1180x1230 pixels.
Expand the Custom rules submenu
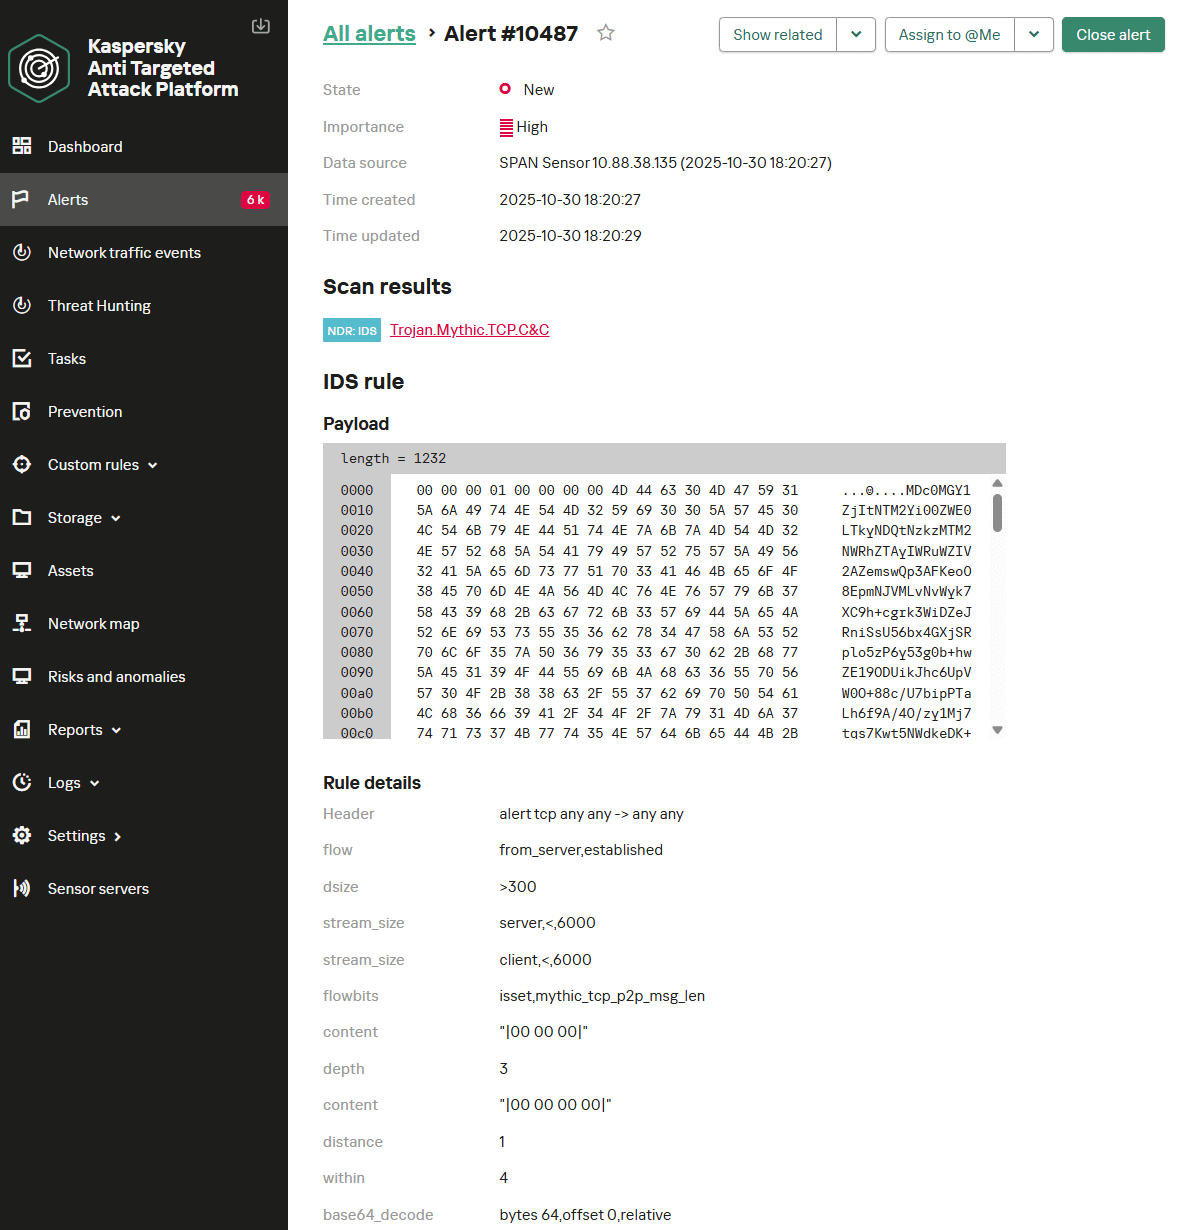tap(153, 465)
